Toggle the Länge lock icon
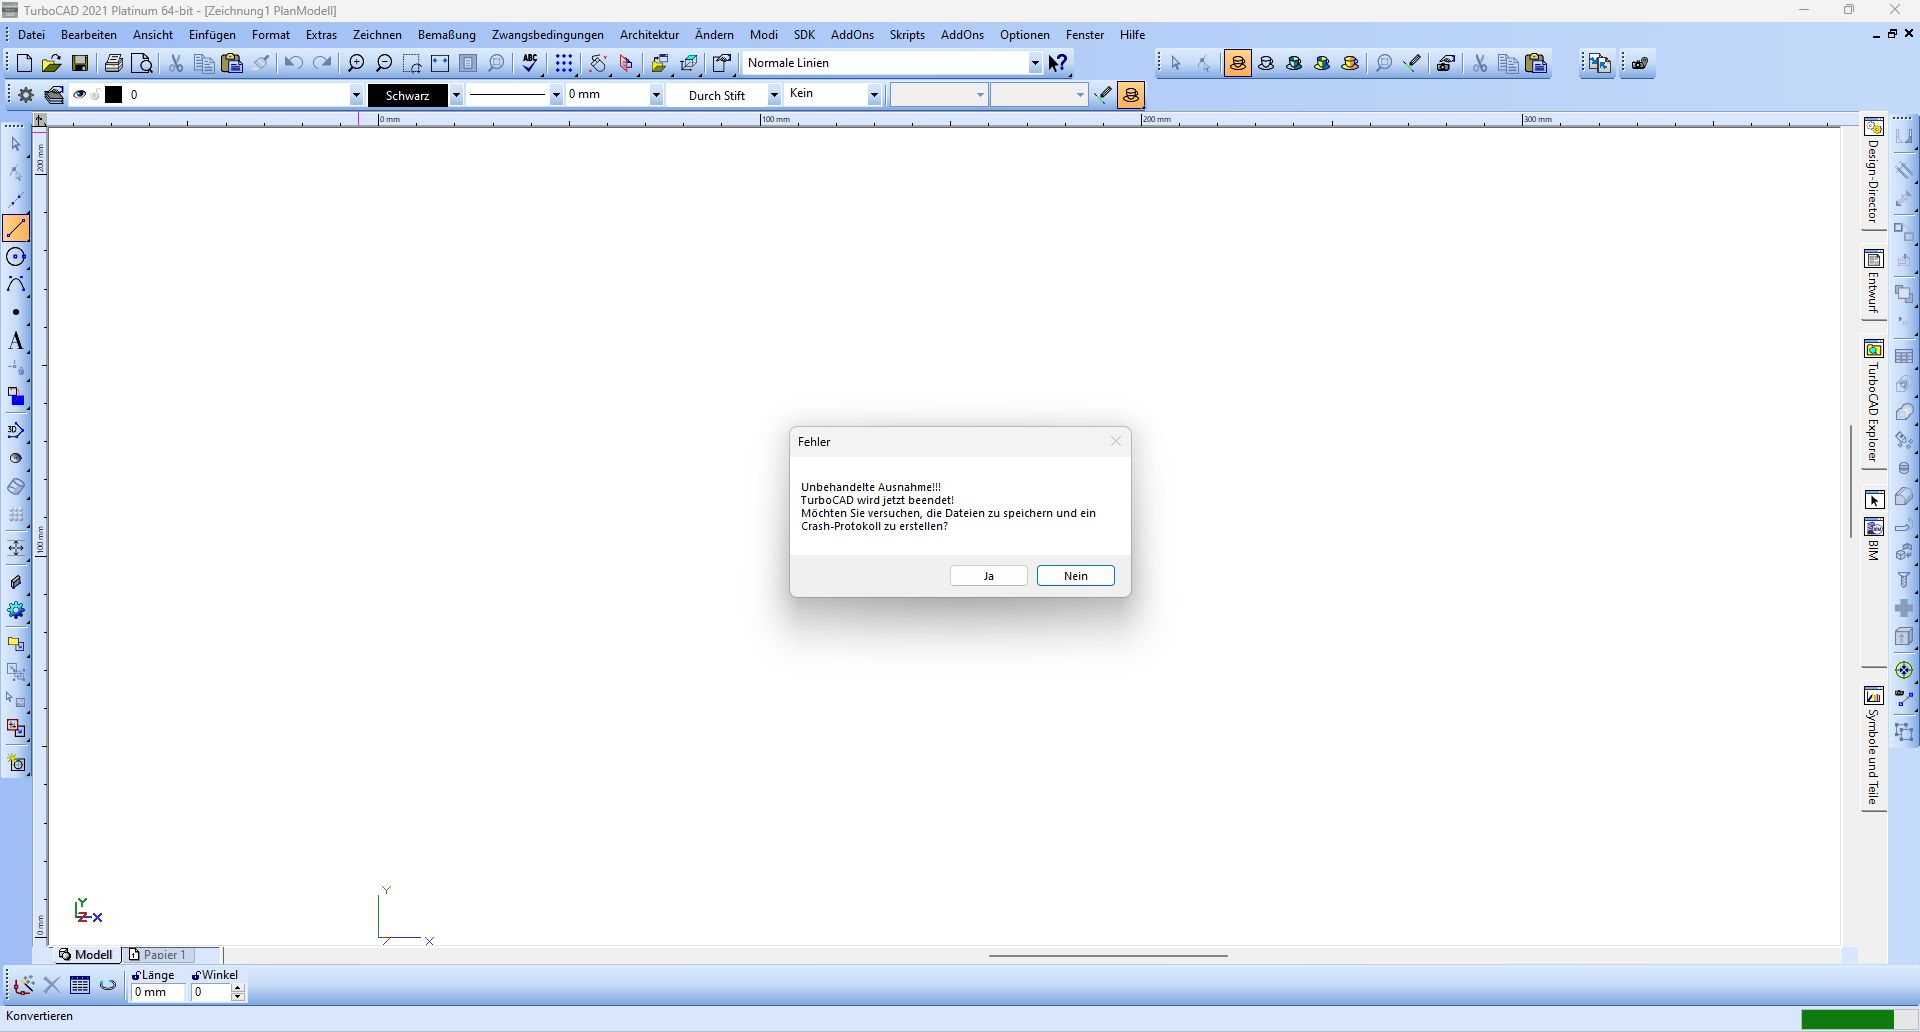 136,975
